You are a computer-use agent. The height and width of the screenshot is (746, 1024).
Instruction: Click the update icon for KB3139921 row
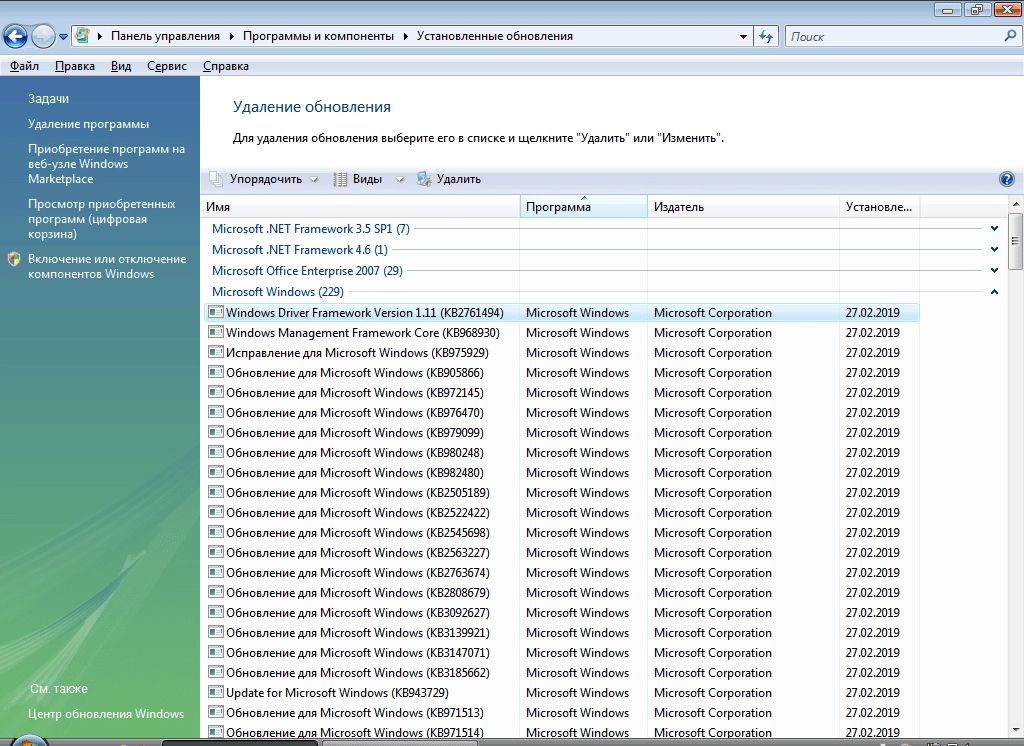216,632
